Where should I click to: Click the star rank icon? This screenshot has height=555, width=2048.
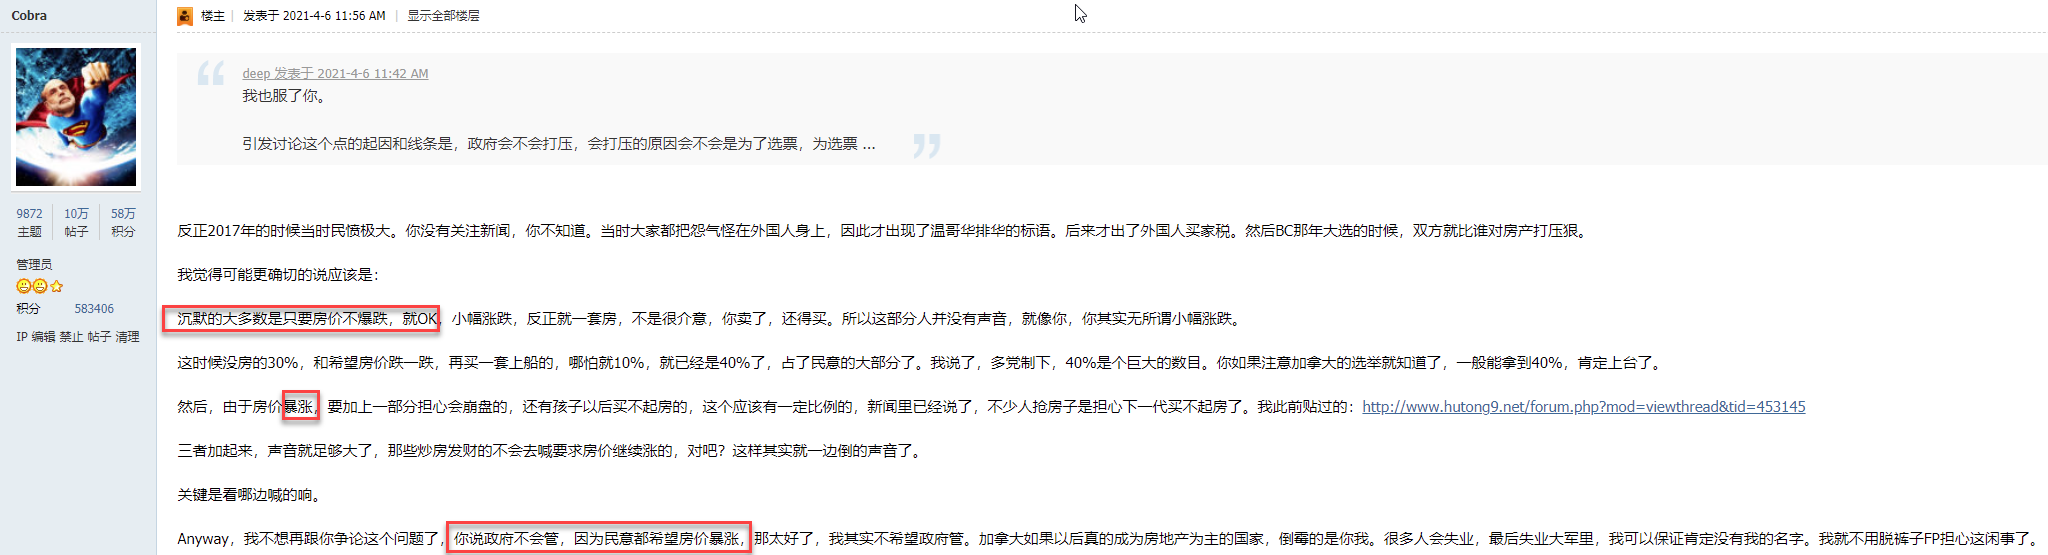click(x=56, y=286)
